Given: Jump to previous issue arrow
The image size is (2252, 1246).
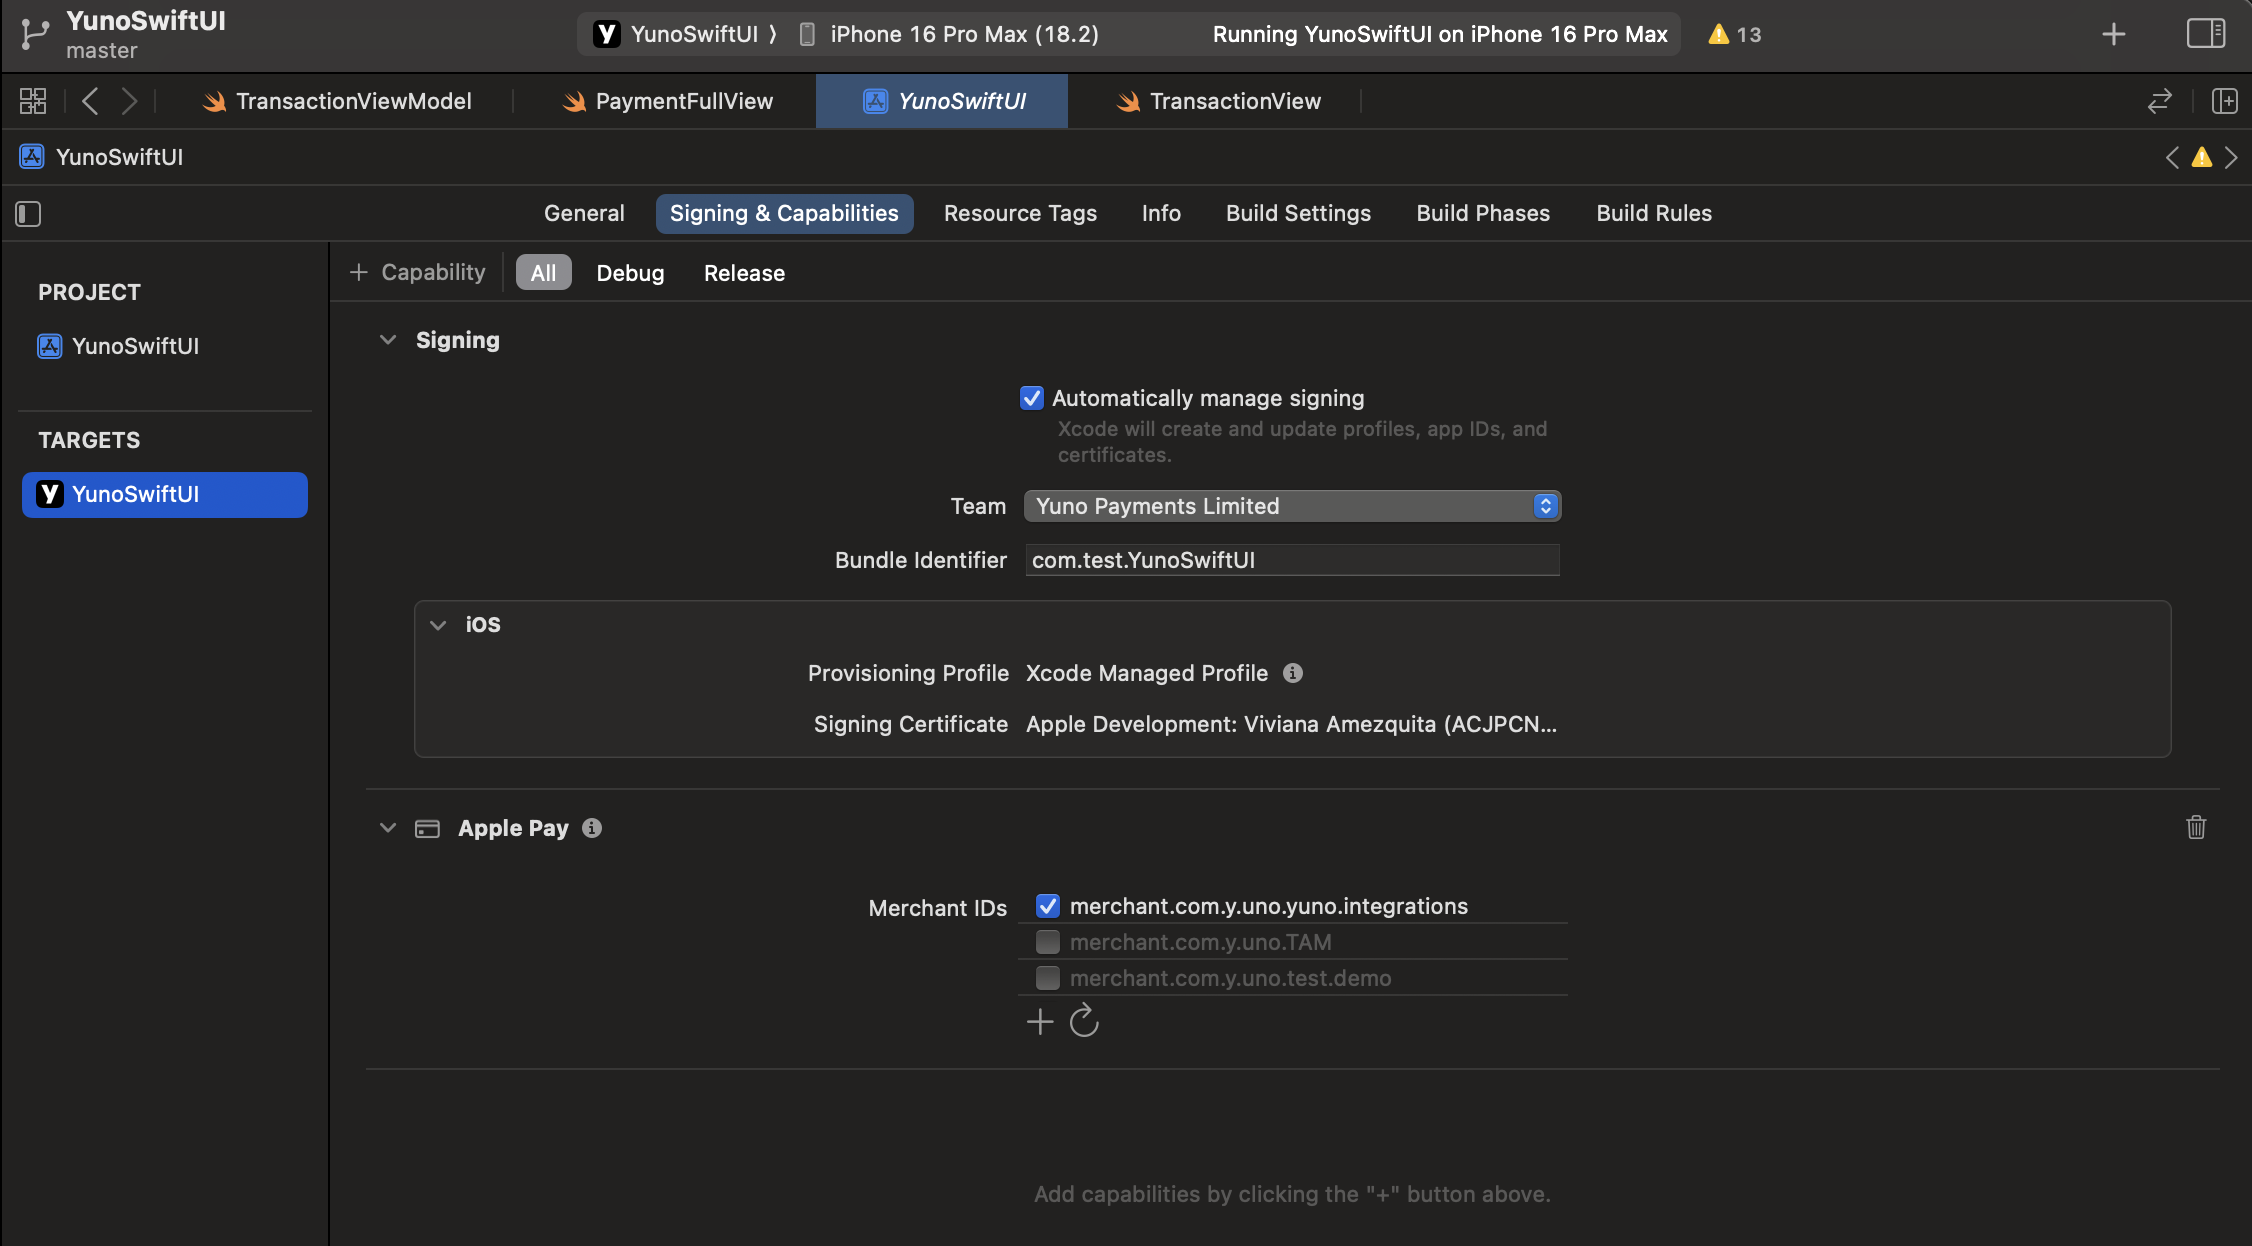Looking at the screenshot, I should (2171, 157).
